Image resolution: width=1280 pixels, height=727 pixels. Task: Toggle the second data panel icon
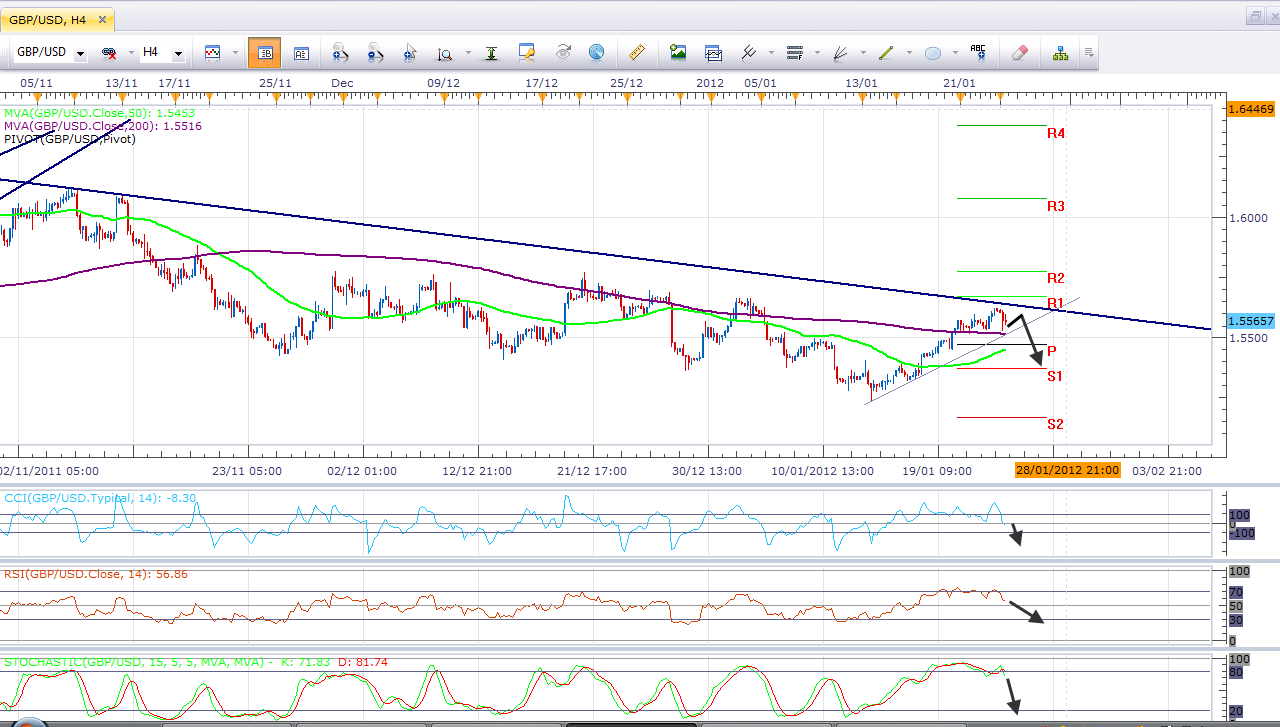coord(300,53)
